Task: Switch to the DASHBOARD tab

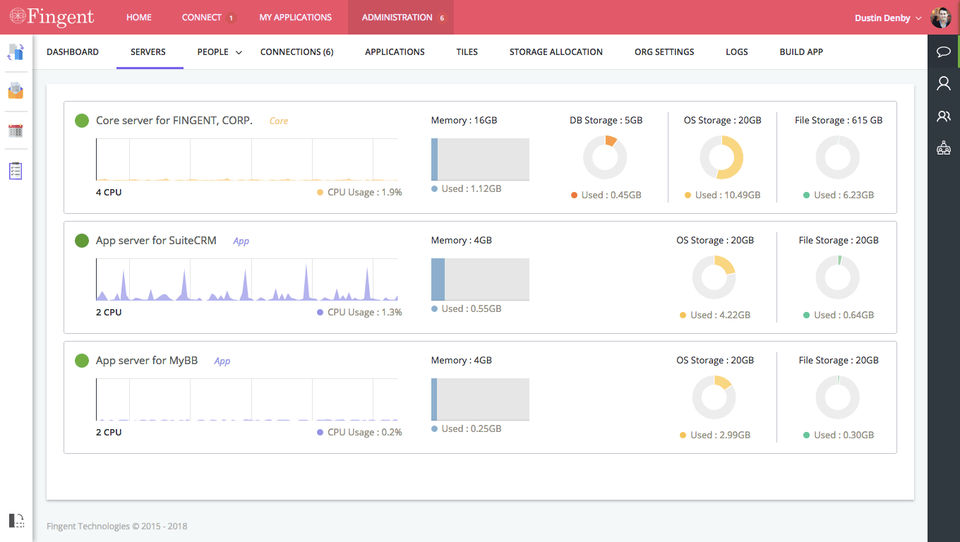Action: coord(72,52)
